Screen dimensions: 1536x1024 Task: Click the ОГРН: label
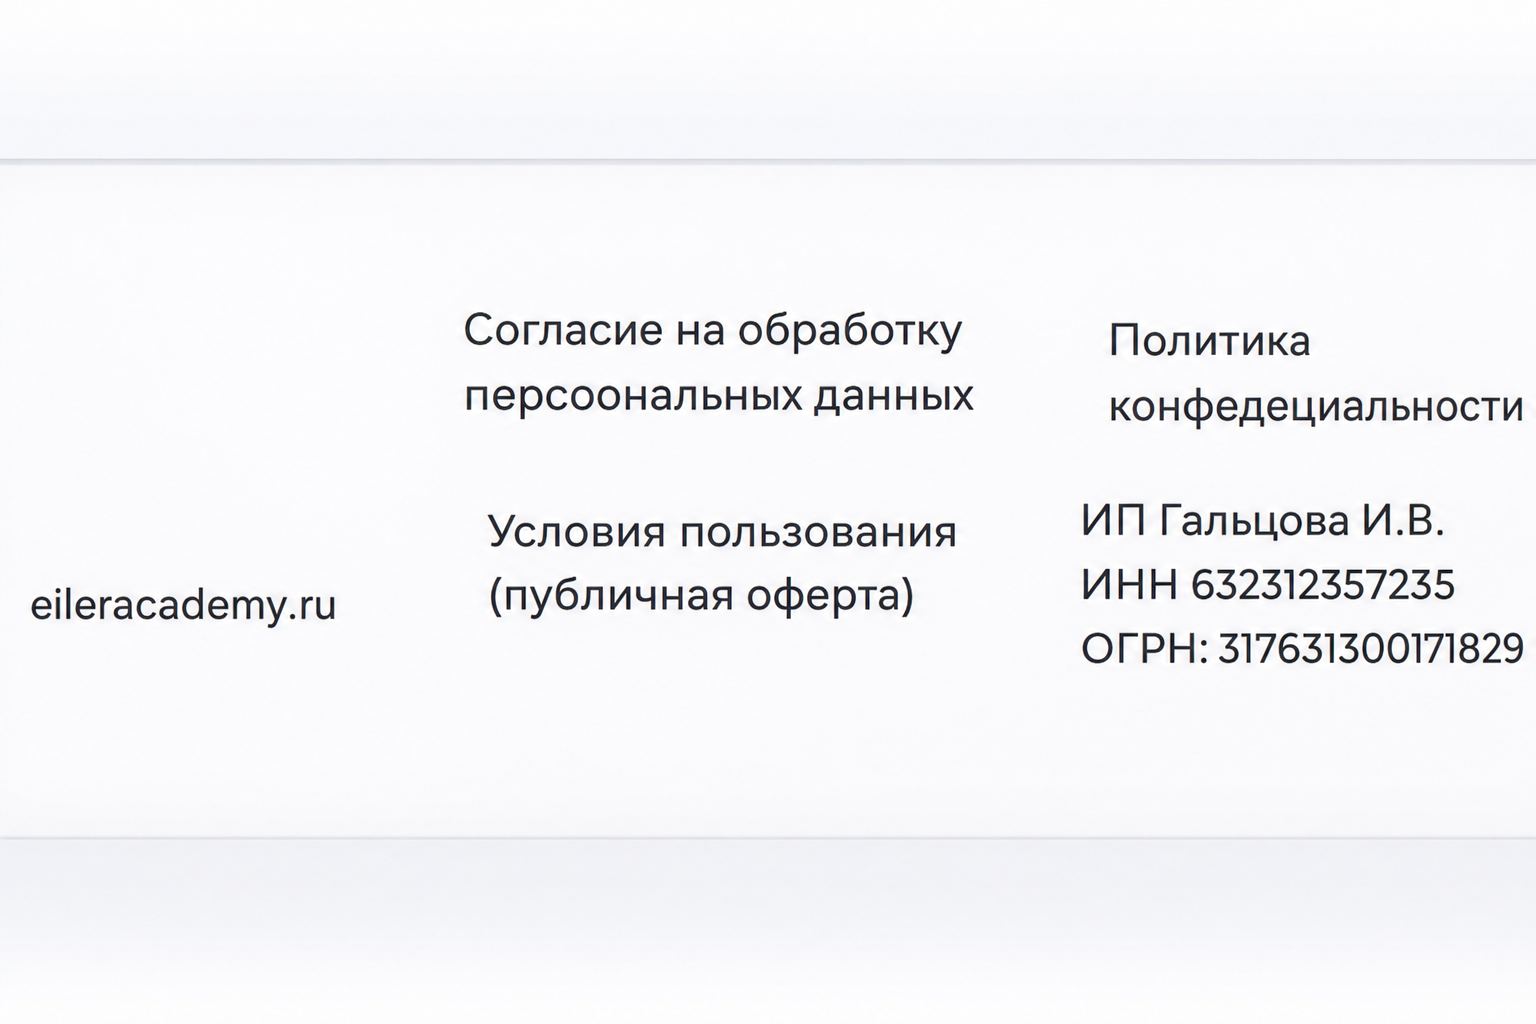[x=1145, y=648]
